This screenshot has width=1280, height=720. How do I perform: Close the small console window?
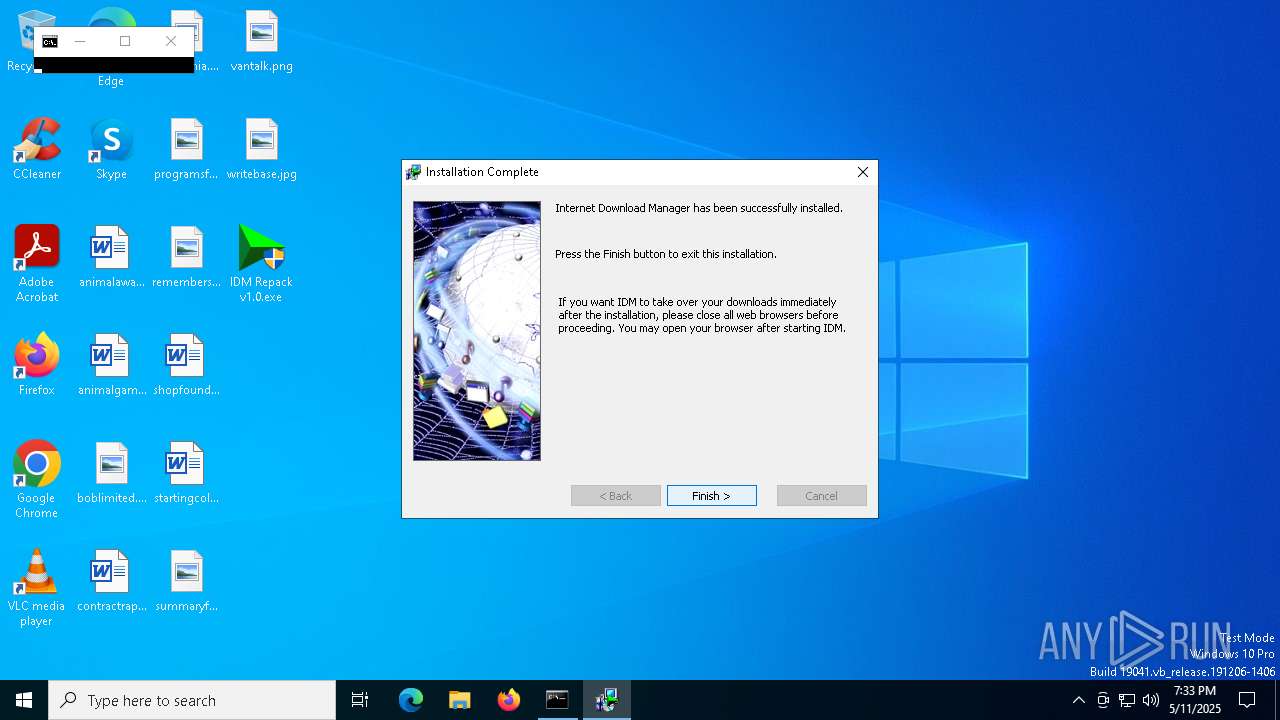pos(171,41)
